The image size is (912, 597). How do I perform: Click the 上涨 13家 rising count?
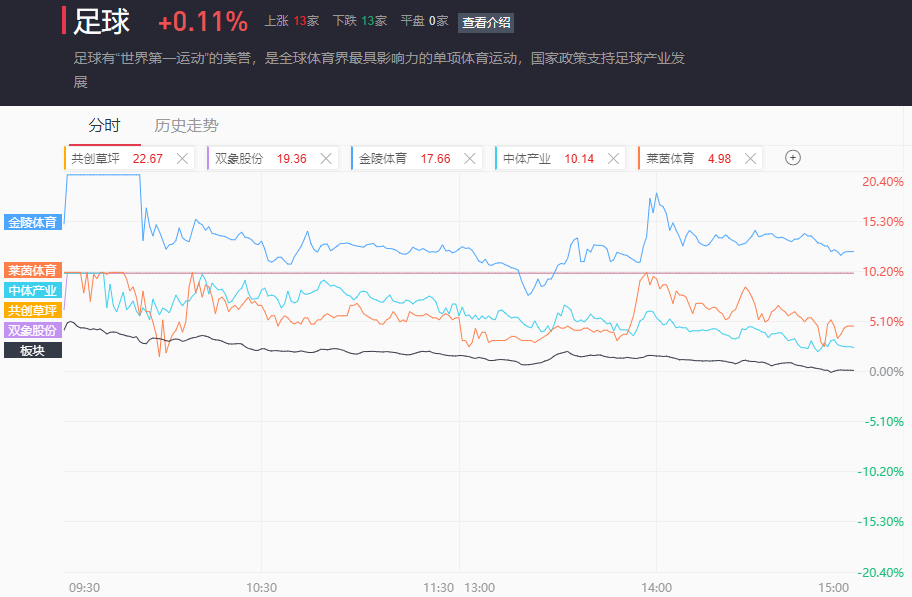pos(292,22)
